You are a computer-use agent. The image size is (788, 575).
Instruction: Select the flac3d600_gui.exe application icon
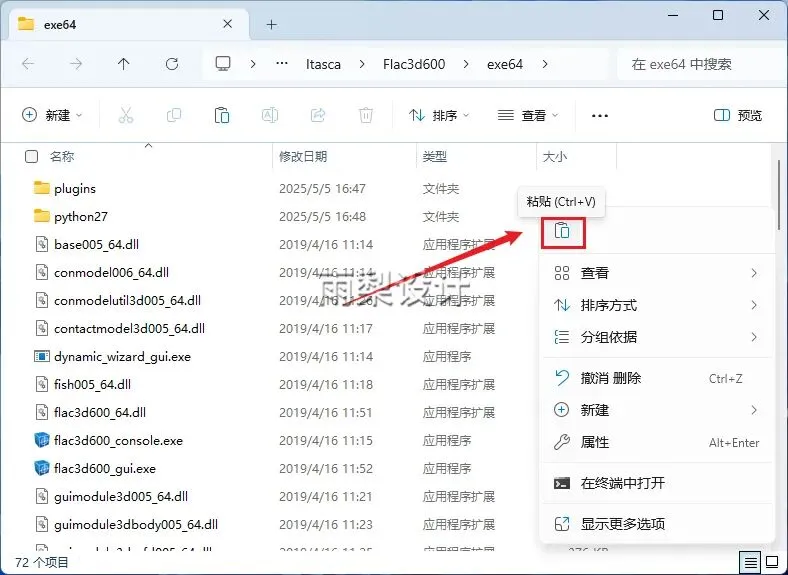coord(42,468)
